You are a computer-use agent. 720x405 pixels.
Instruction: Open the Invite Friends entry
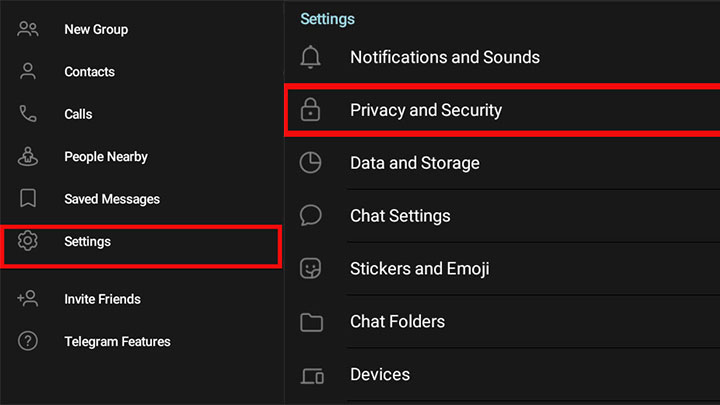tap(102, 299)
